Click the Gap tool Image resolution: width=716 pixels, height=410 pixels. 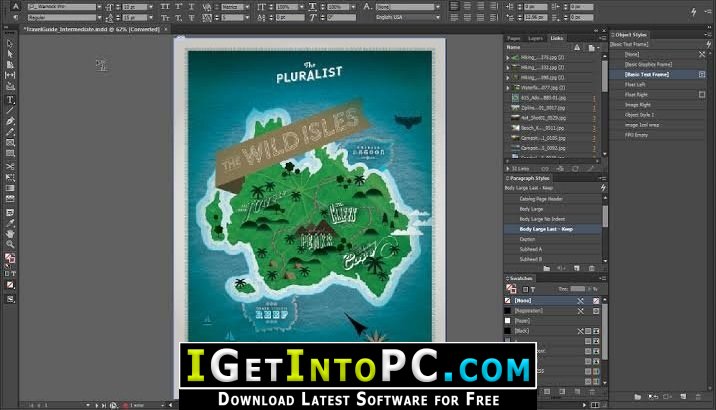pyautogui.click(x=10, y=75)
